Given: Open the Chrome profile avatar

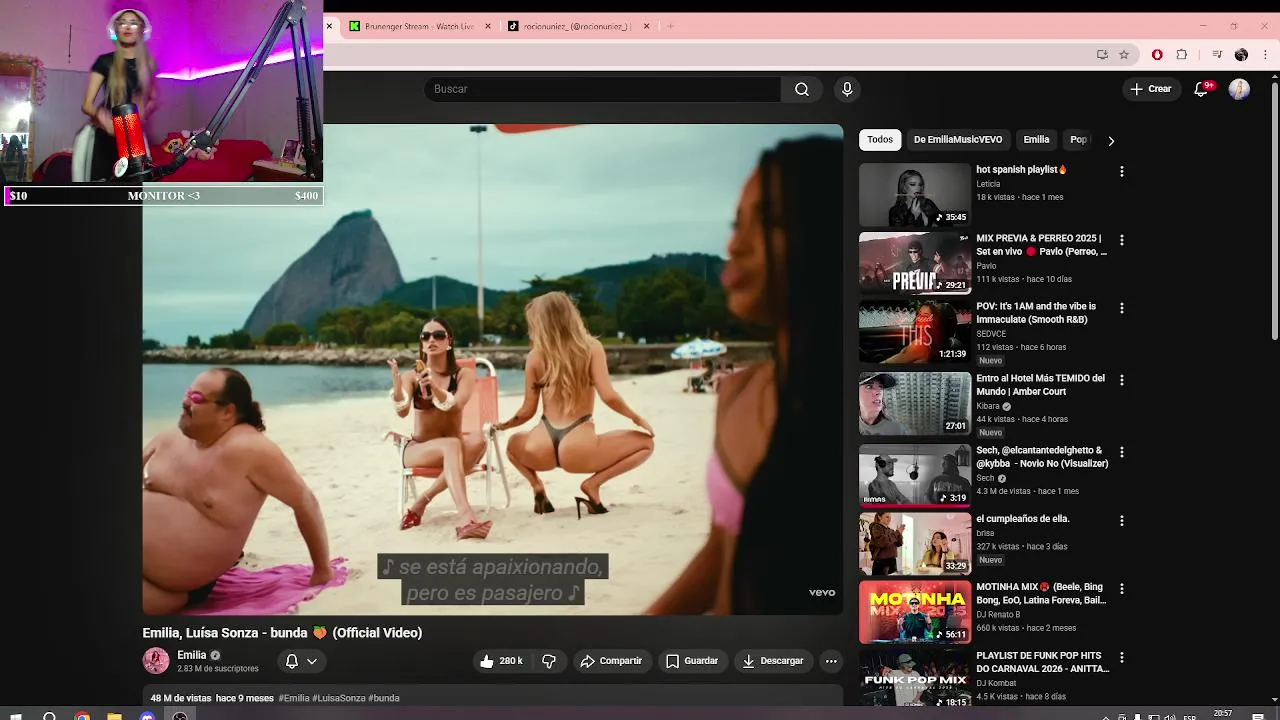Looking at the screenshot, I should coord(1241,55).
